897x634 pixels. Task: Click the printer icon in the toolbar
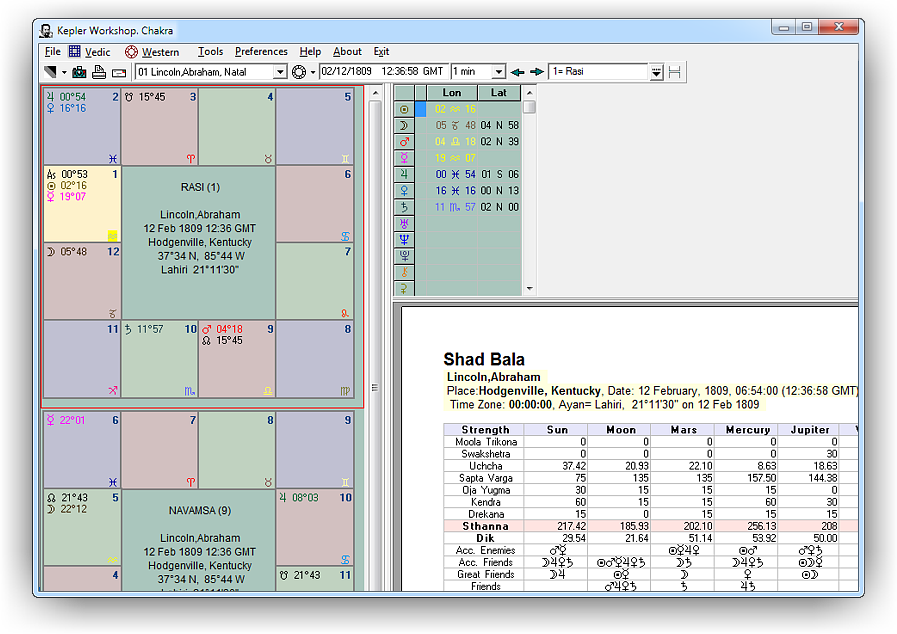(99, 72)
